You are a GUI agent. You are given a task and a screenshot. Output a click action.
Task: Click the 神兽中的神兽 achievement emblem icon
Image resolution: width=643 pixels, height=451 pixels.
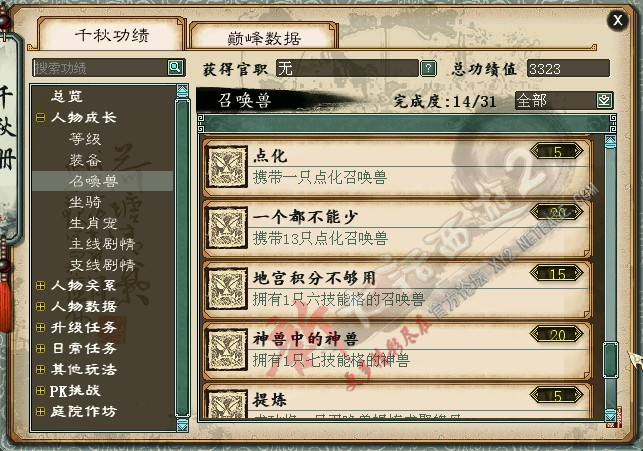pos(227,349)
